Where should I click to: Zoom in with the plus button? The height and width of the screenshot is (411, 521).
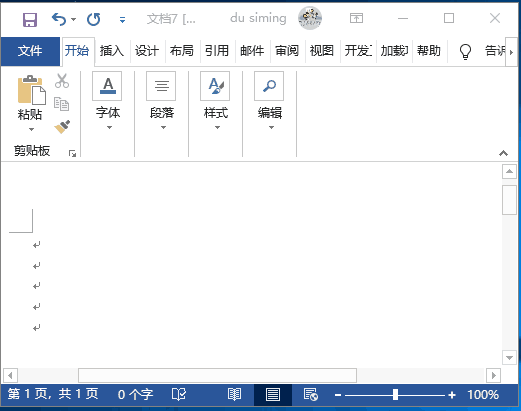(452, 395)
